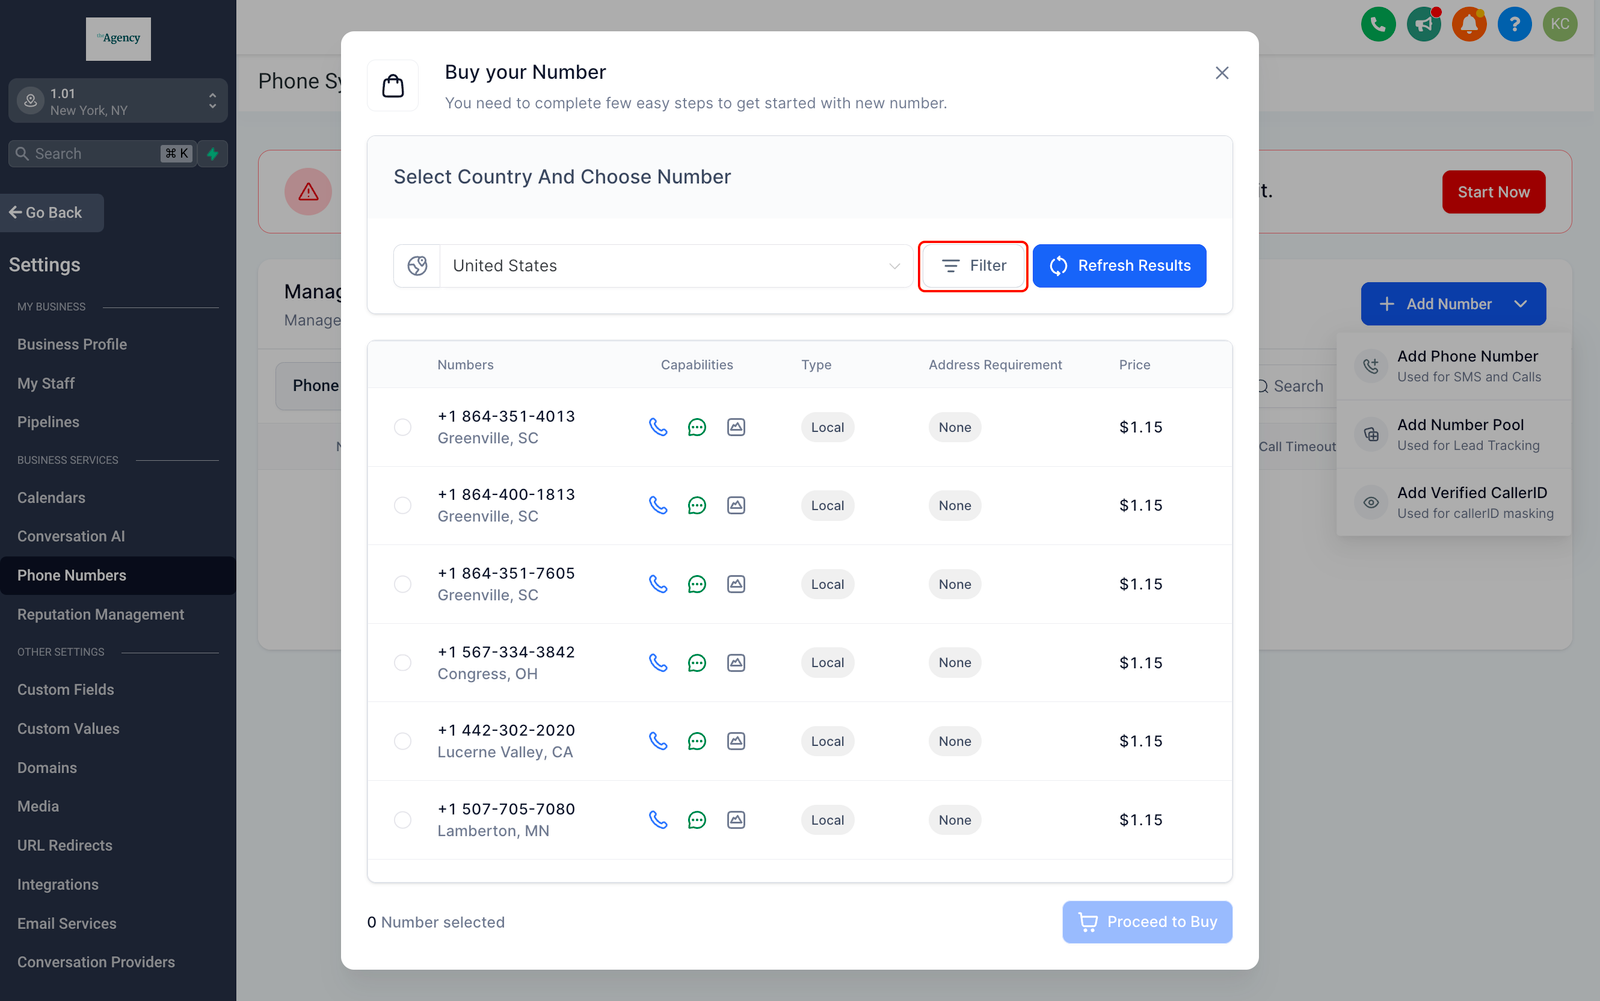Click the green phone dialer icon

click(x=1378, y=24)
